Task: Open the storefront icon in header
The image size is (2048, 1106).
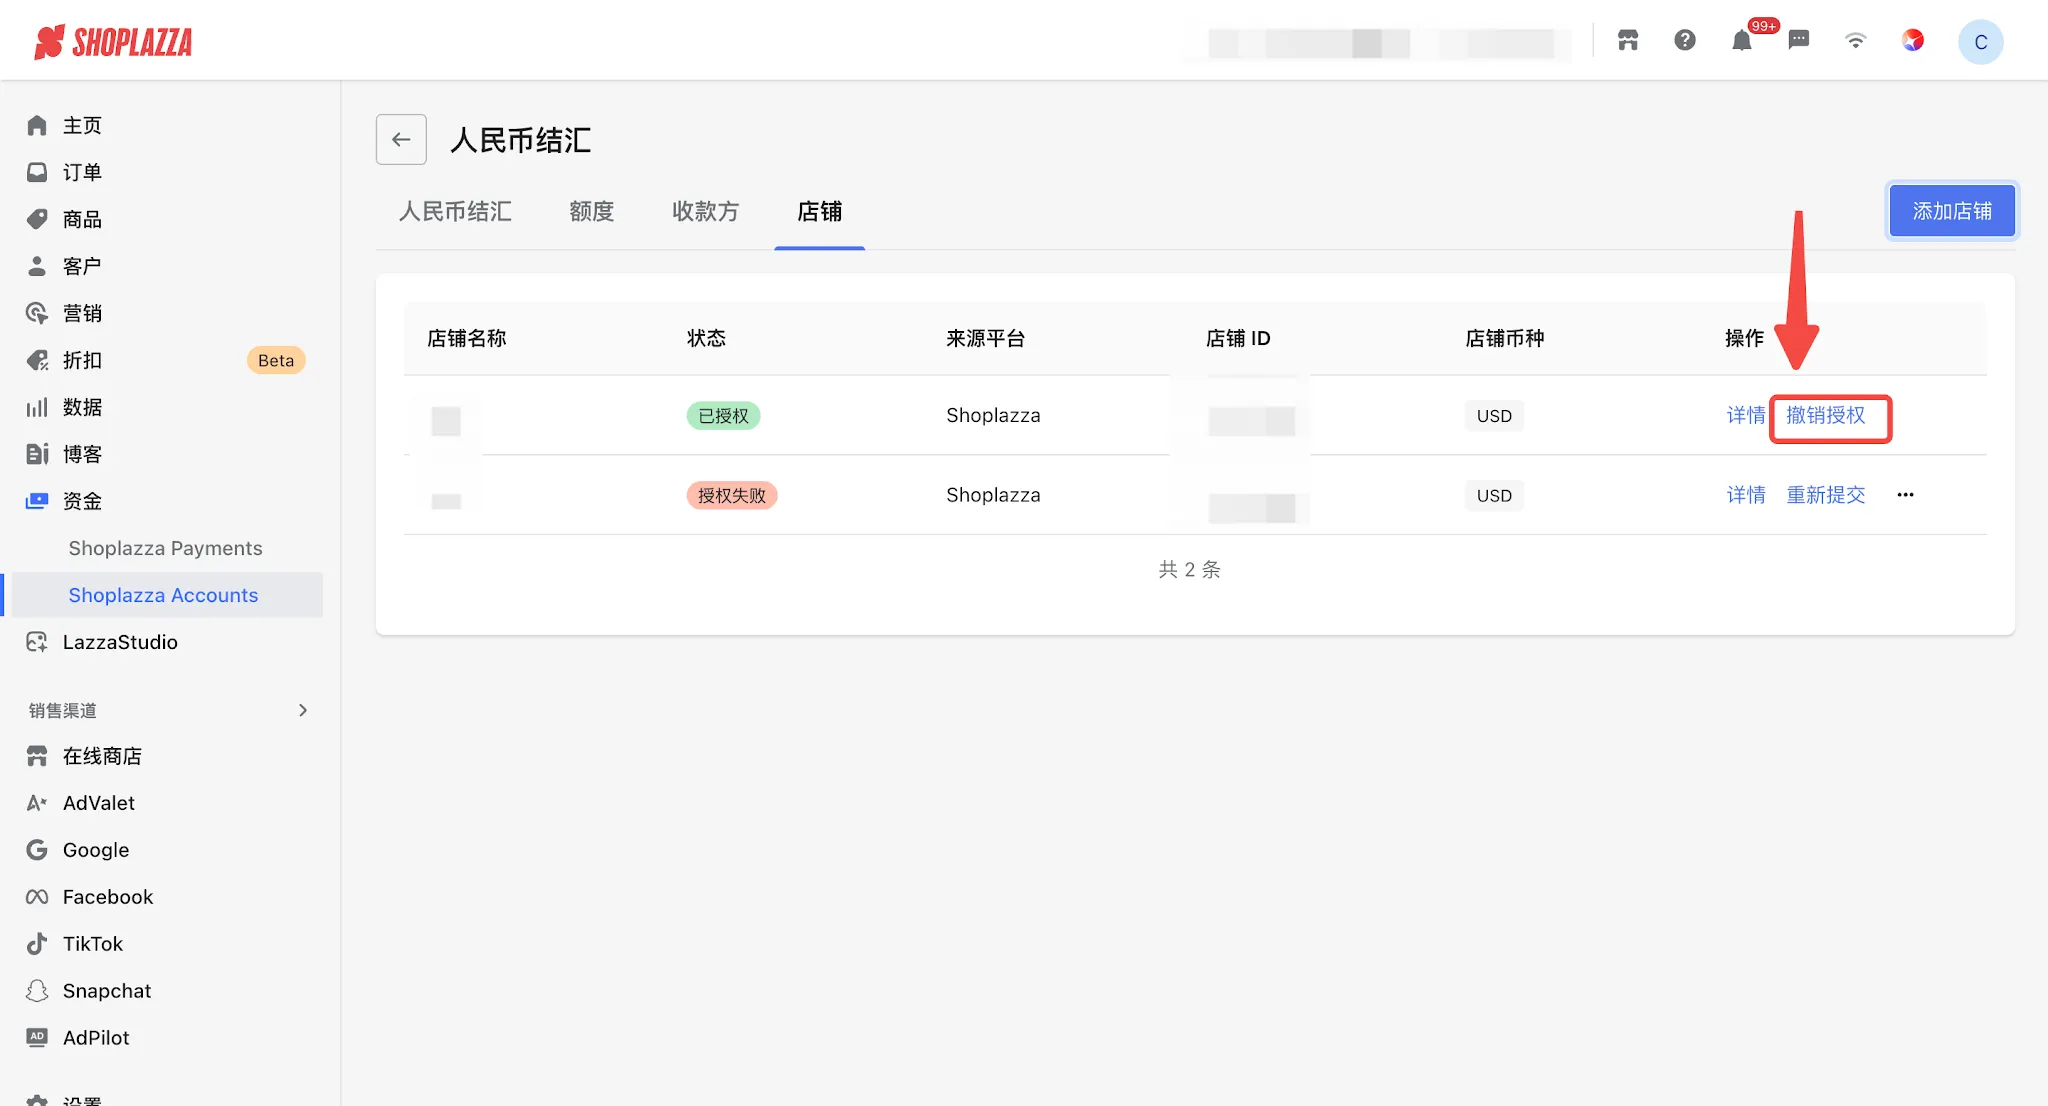Action: click(x=1628, y=40)
